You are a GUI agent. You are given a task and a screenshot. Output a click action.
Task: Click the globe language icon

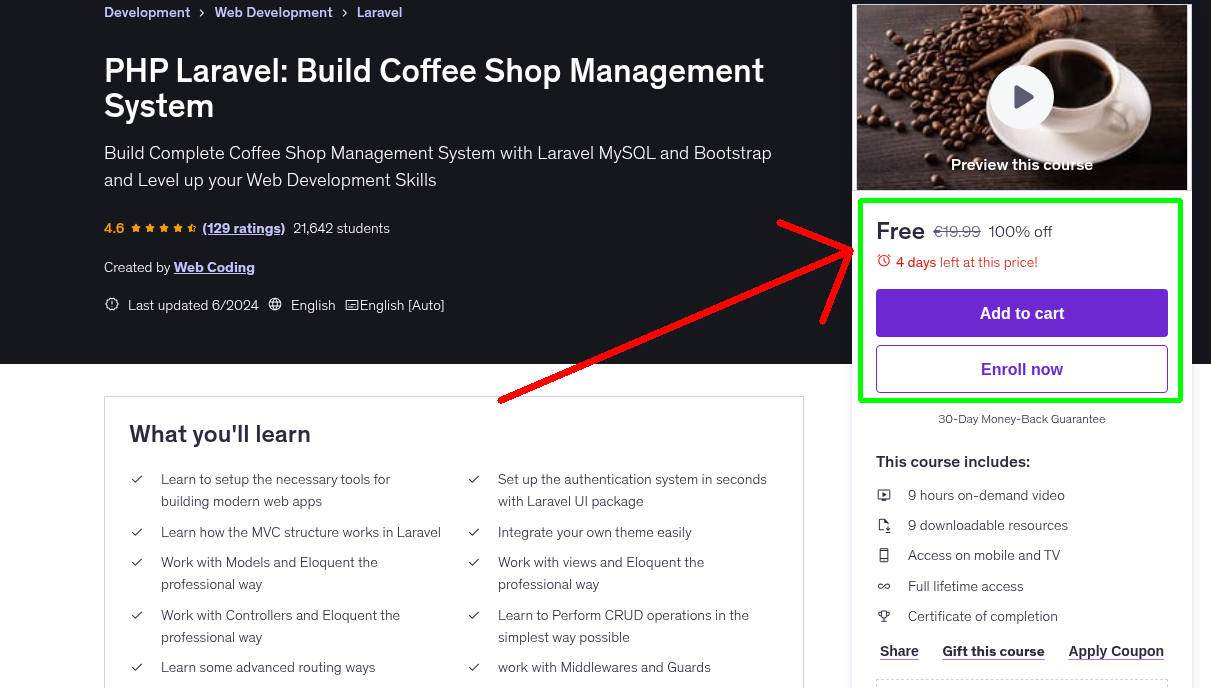point(276,305)
